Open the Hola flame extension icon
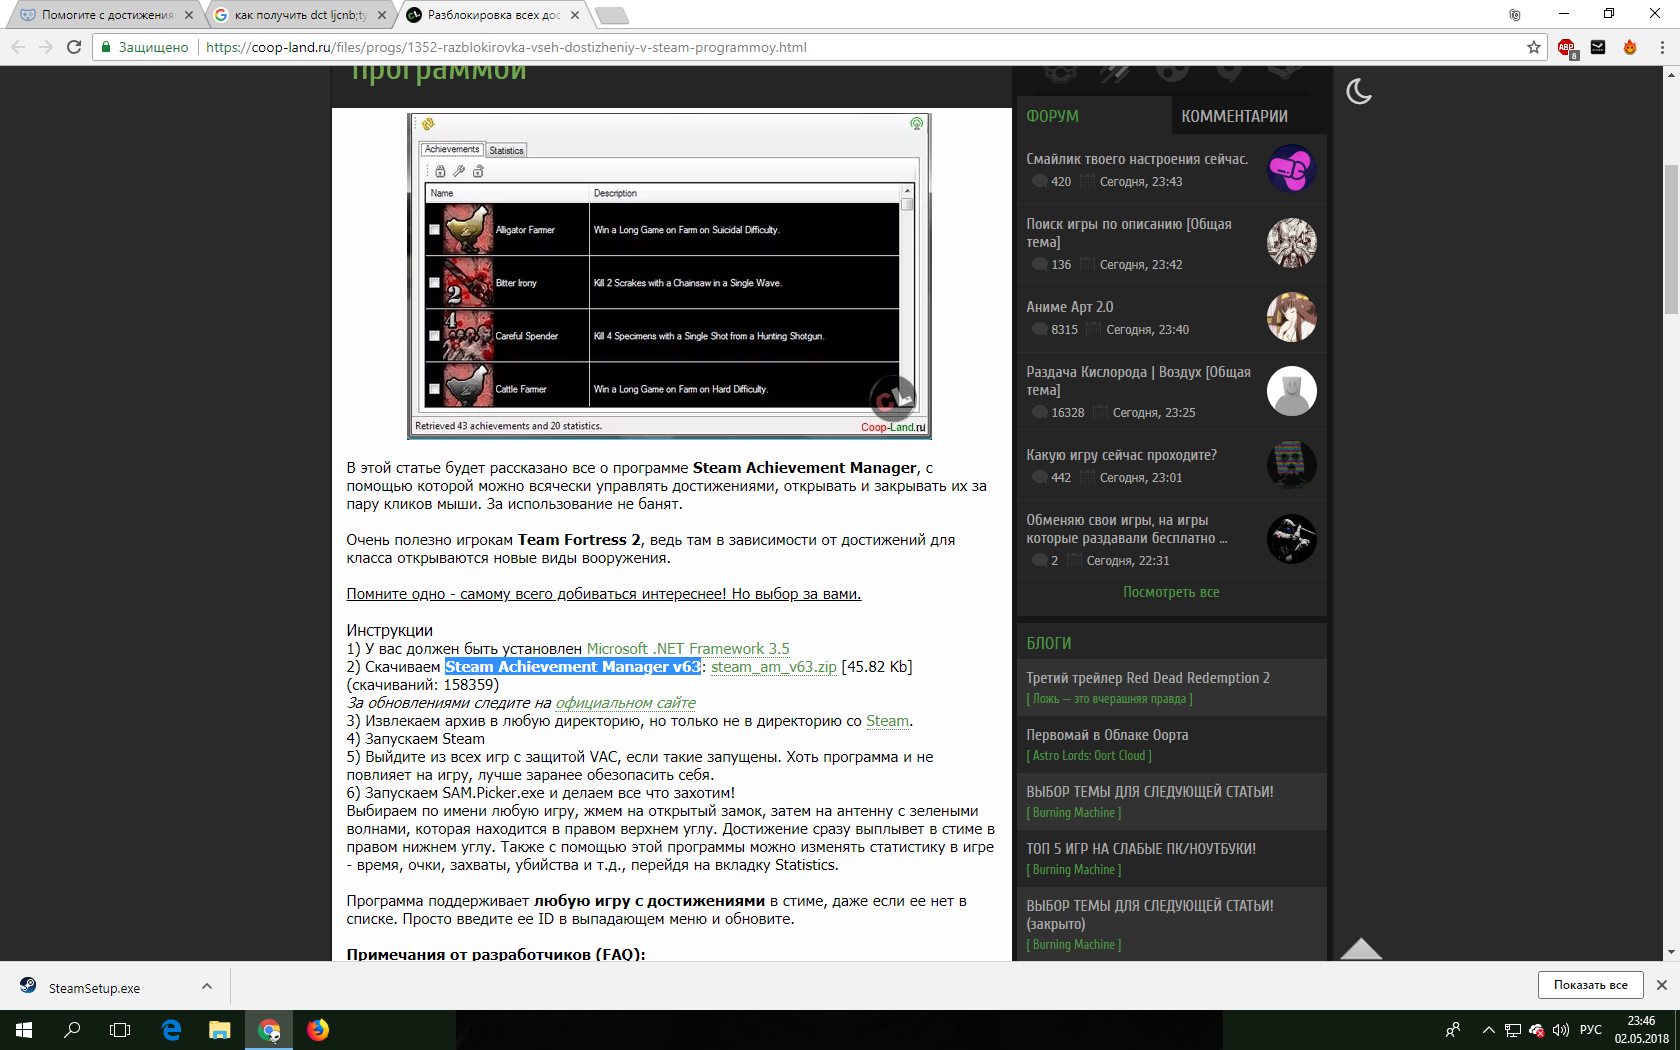The width and height of the screenshot is (1680, 1050). (1630, 47)
